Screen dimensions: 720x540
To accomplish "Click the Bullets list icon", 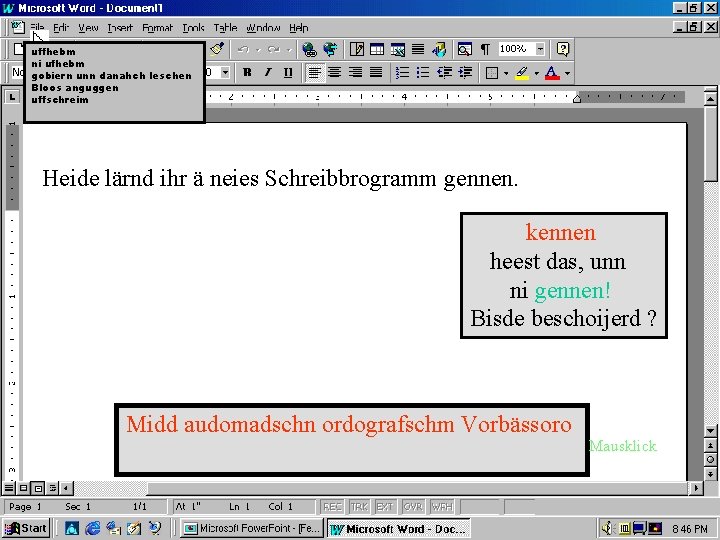I will pos(423,73).
